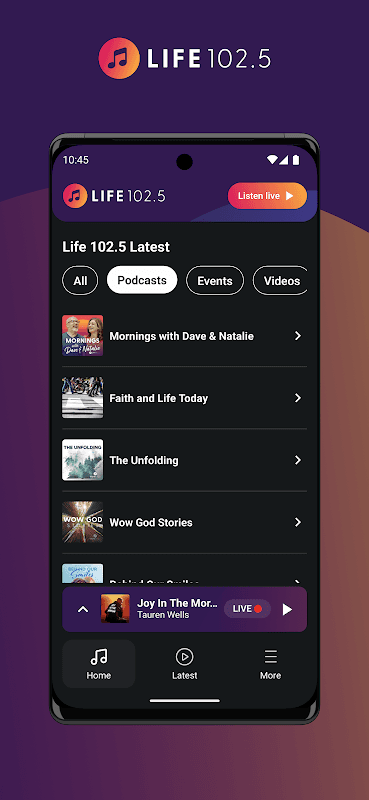Tap Joy In The Morning album art
Viewport: 369px width, 800px height.
tap(115, 609)
